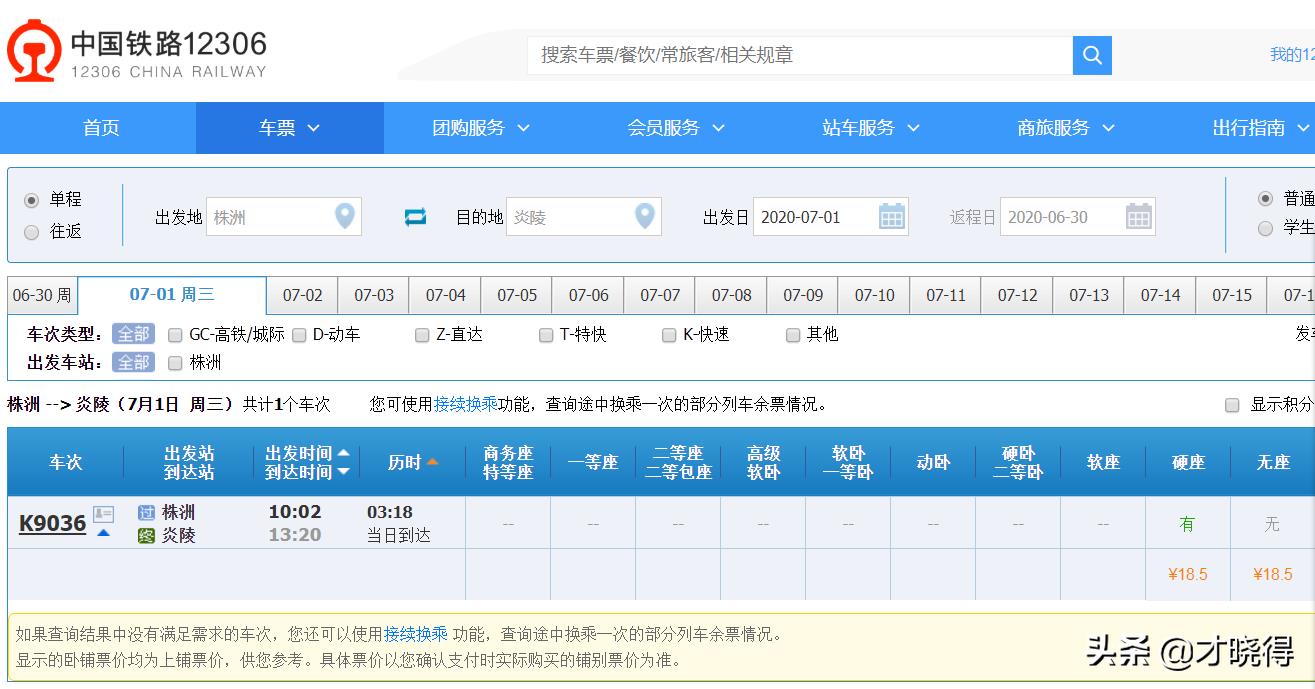The height and width of the screenshot is (689, 1315).
Task: Click 接续换乘 link in yellow notice
Action: tap(415, 634)
